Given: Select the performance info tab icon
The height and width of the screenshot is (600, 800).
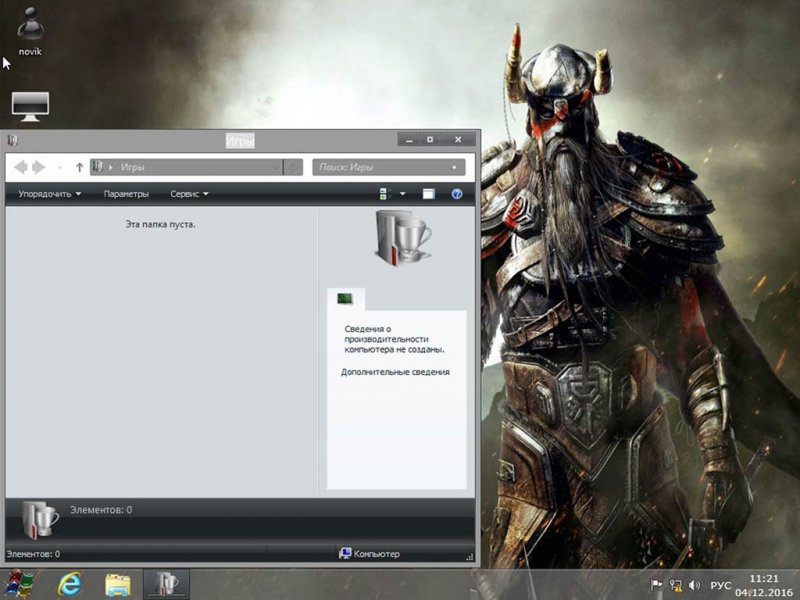Looking at the screenshot, I should click(x=345, y=298).
